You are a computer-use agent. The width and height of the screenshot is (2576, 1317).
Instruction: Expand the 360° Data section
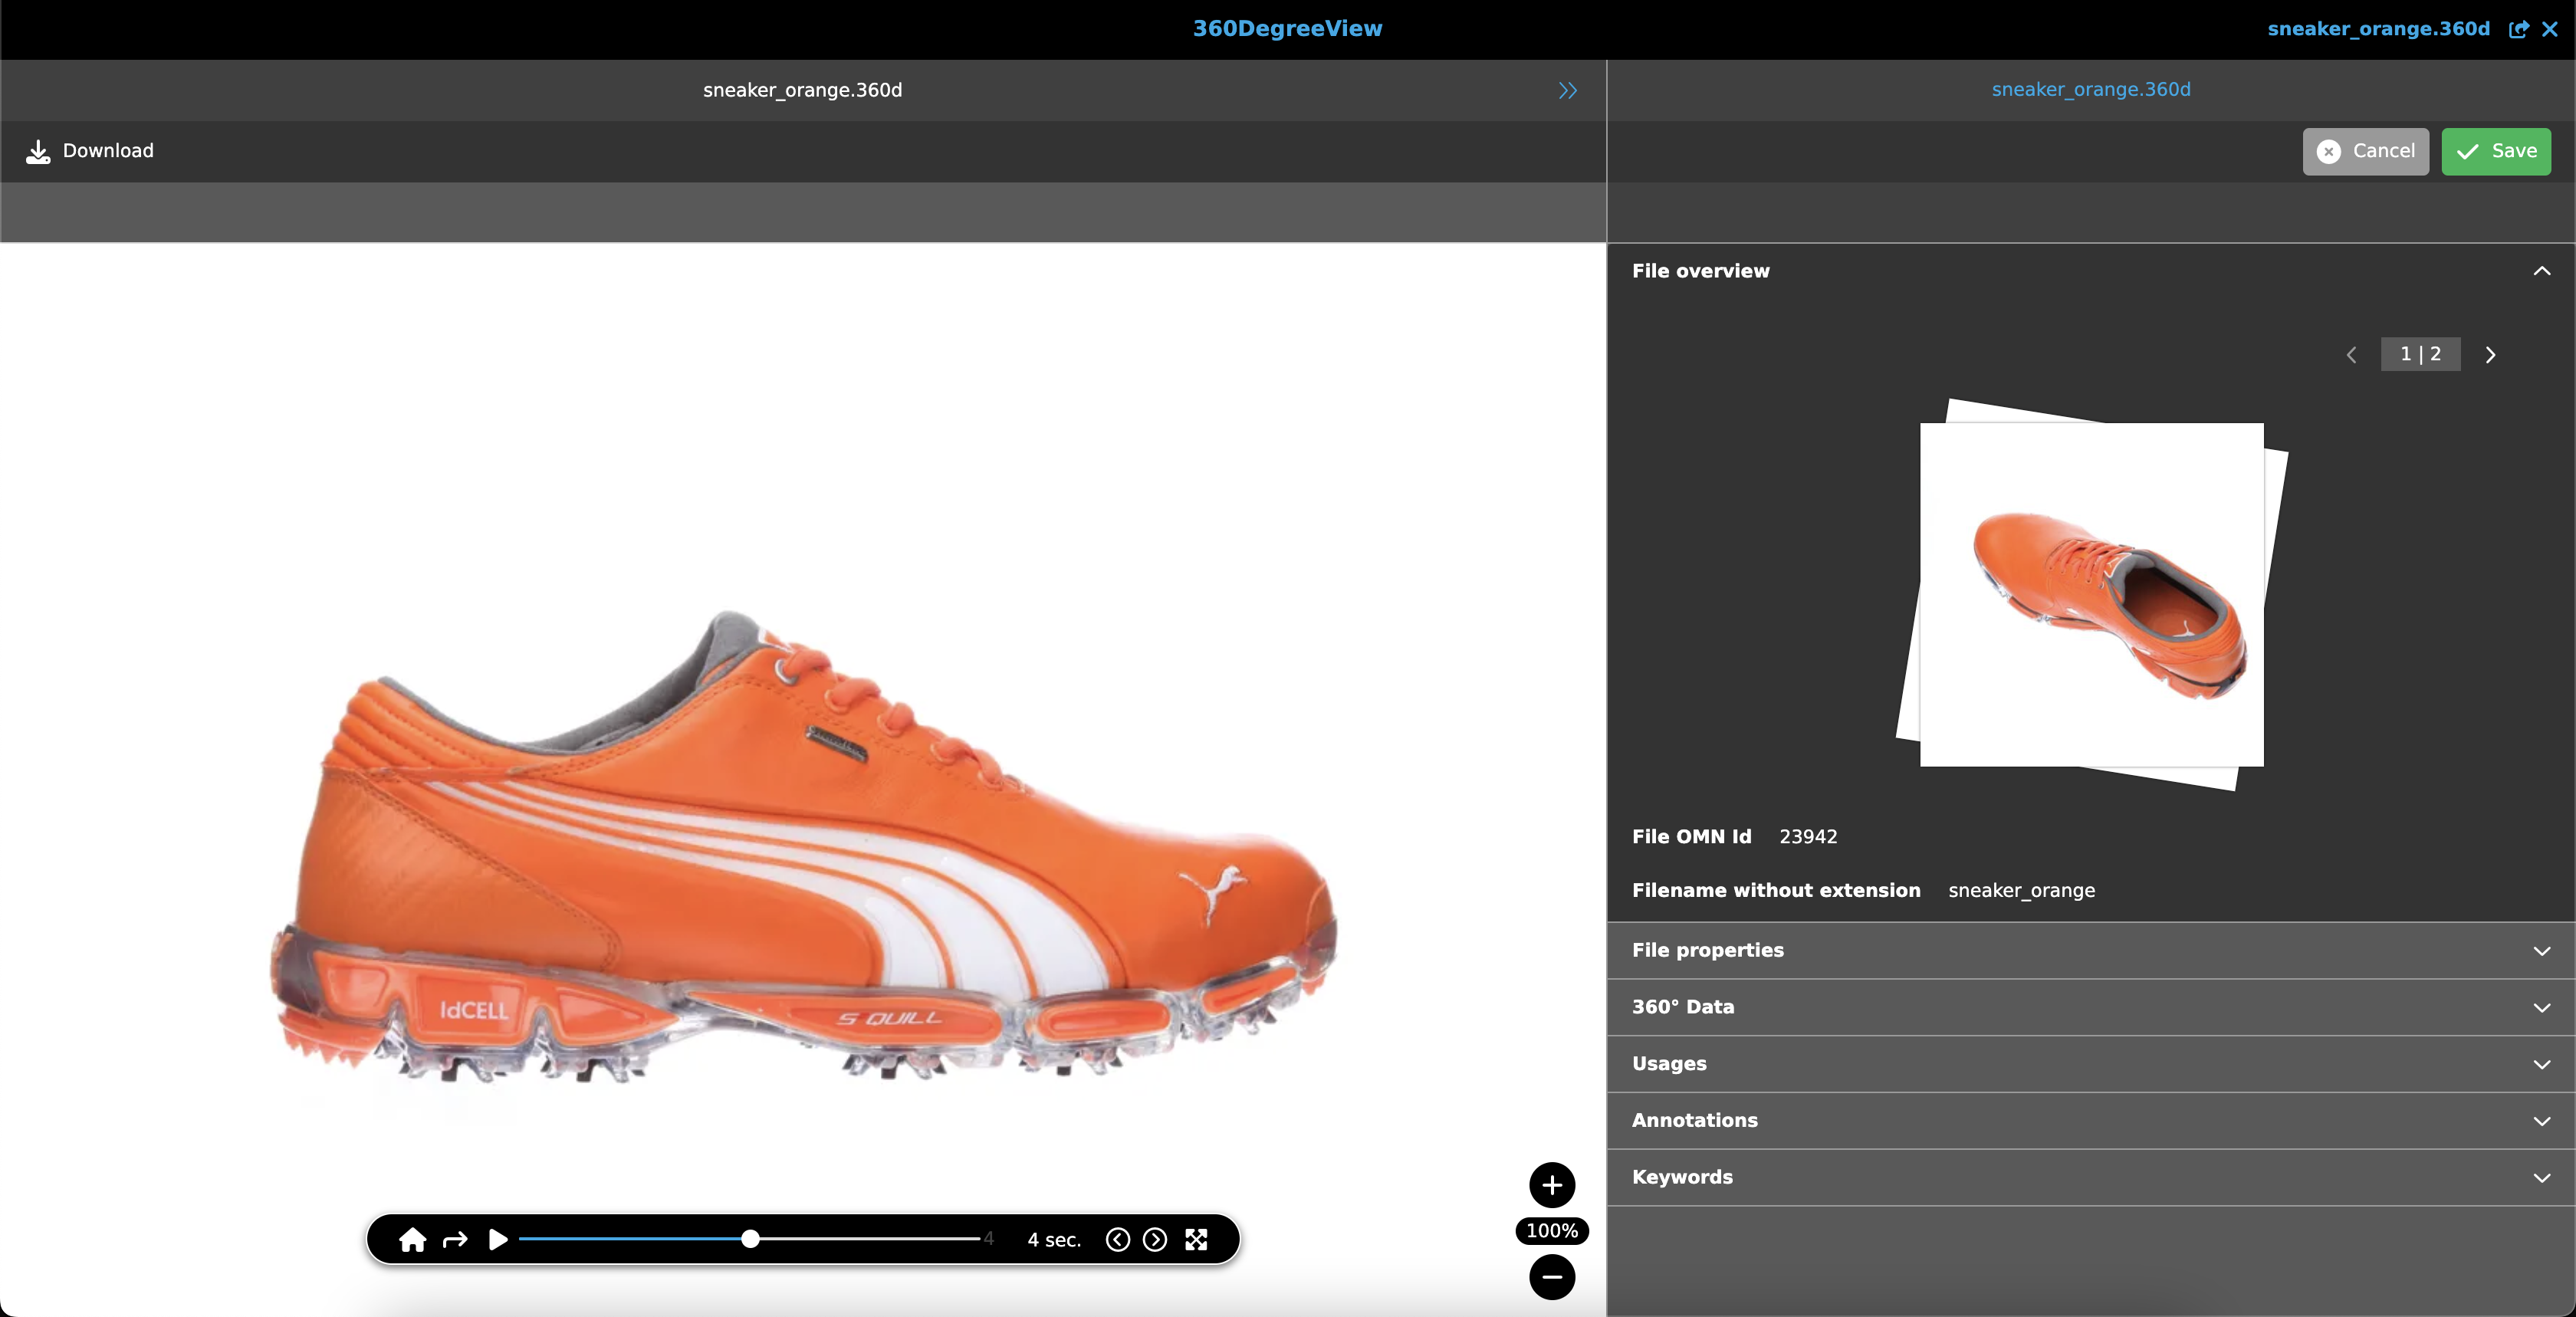point(2541,1007)
